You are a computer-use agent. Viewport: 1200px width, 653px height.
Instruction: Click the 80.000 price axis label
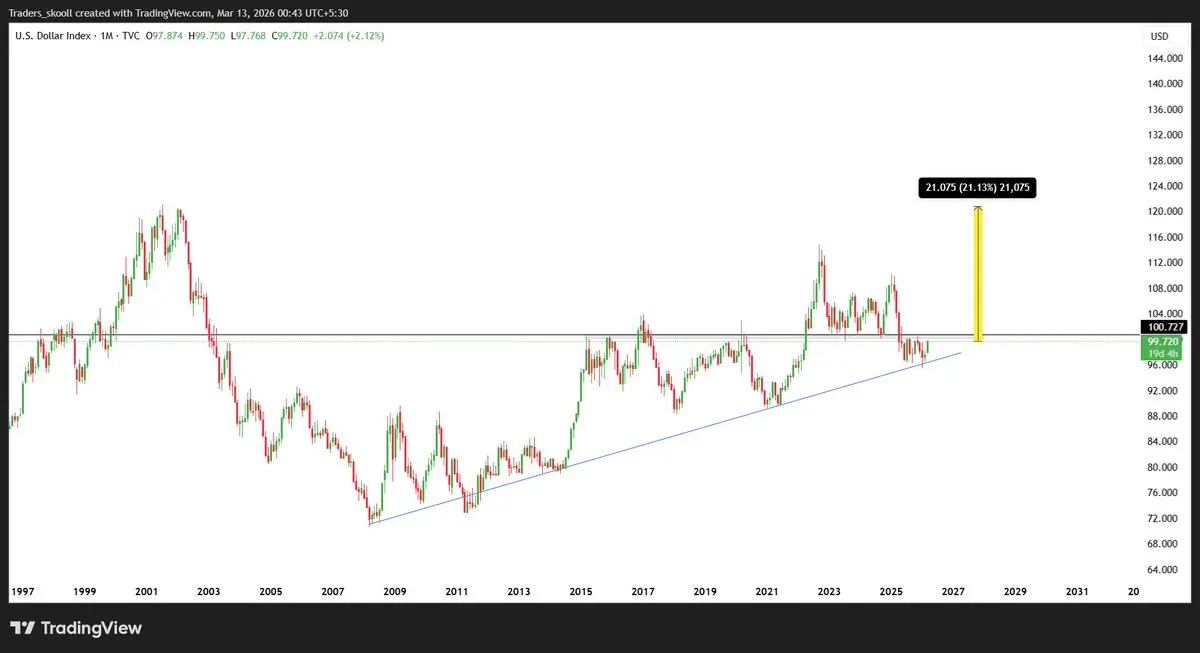[x=1162, y=468]
